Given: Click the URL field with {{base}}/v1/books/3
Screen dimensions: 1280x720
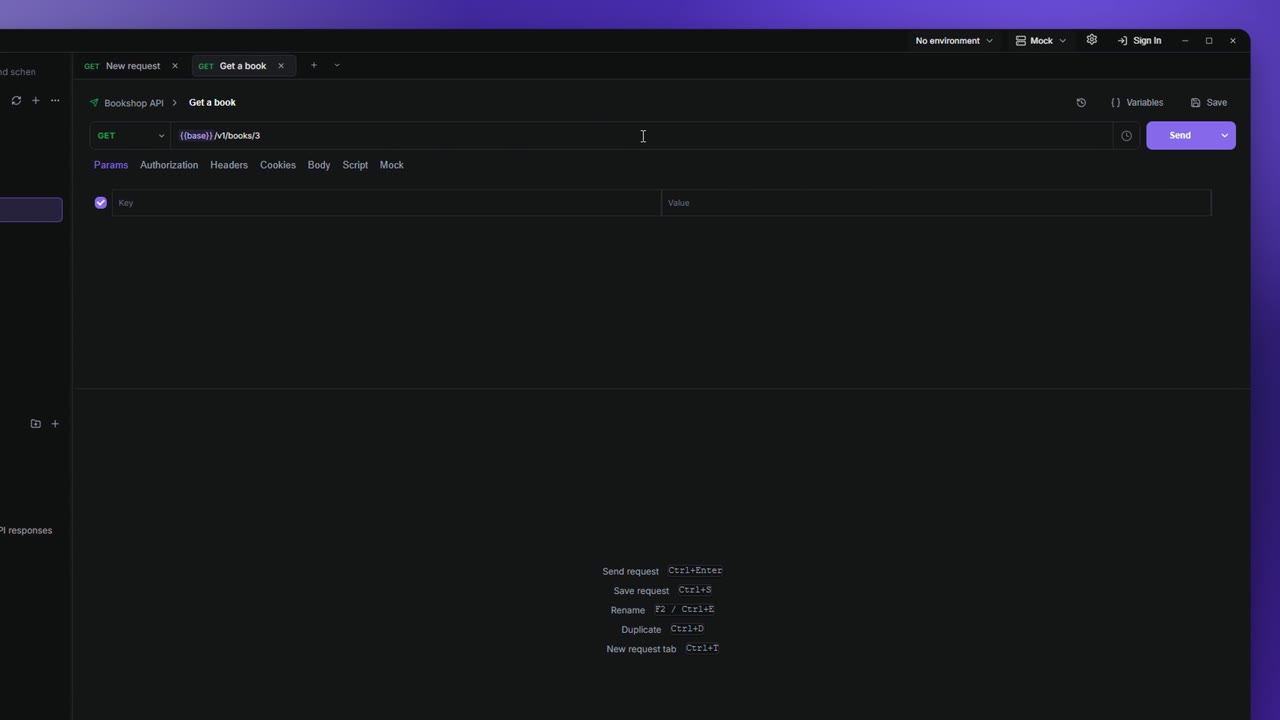Looking at the screenshot, I should point(640,135).
